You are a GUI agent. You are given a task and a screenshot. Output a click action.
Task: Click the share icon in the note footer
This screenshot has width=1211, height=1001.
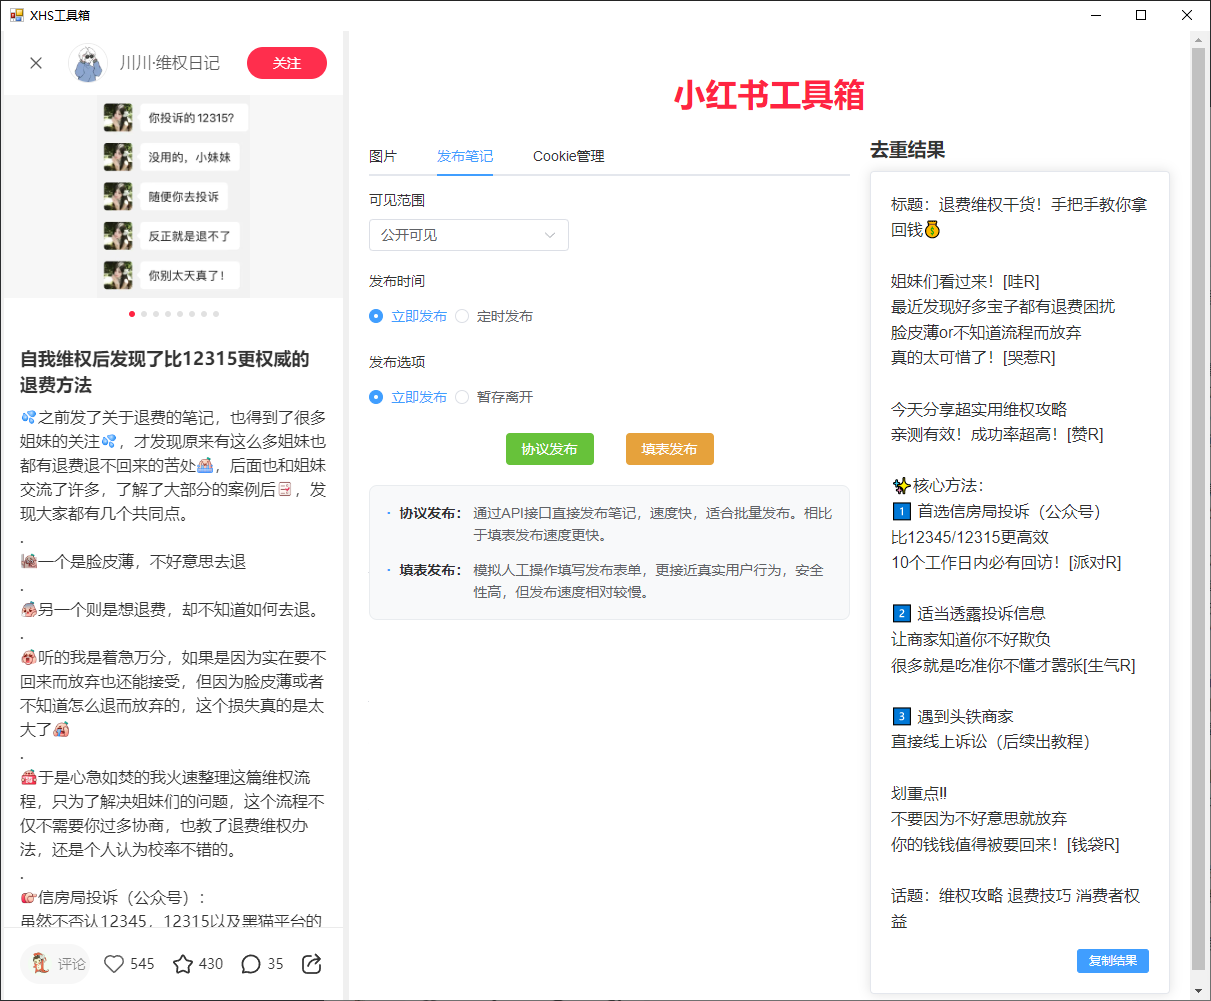pos(311,964)
